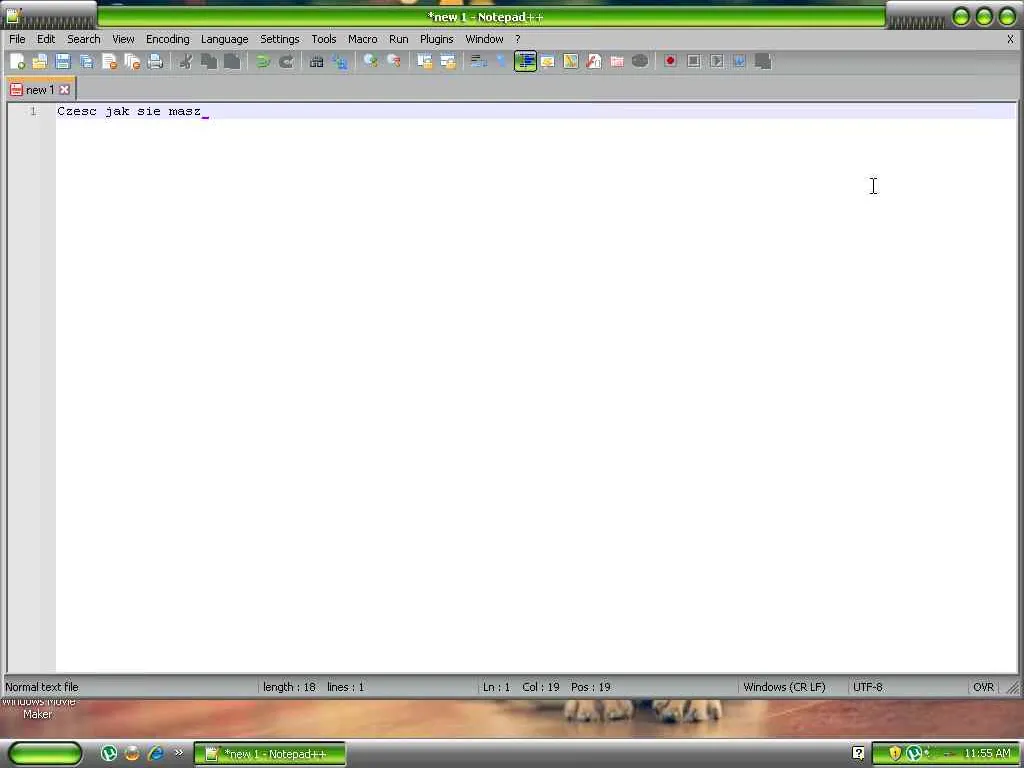Run macro multiple times icon
This screenshot has width=1024, height=768.
pyautogui.click(x=739, y=61)
